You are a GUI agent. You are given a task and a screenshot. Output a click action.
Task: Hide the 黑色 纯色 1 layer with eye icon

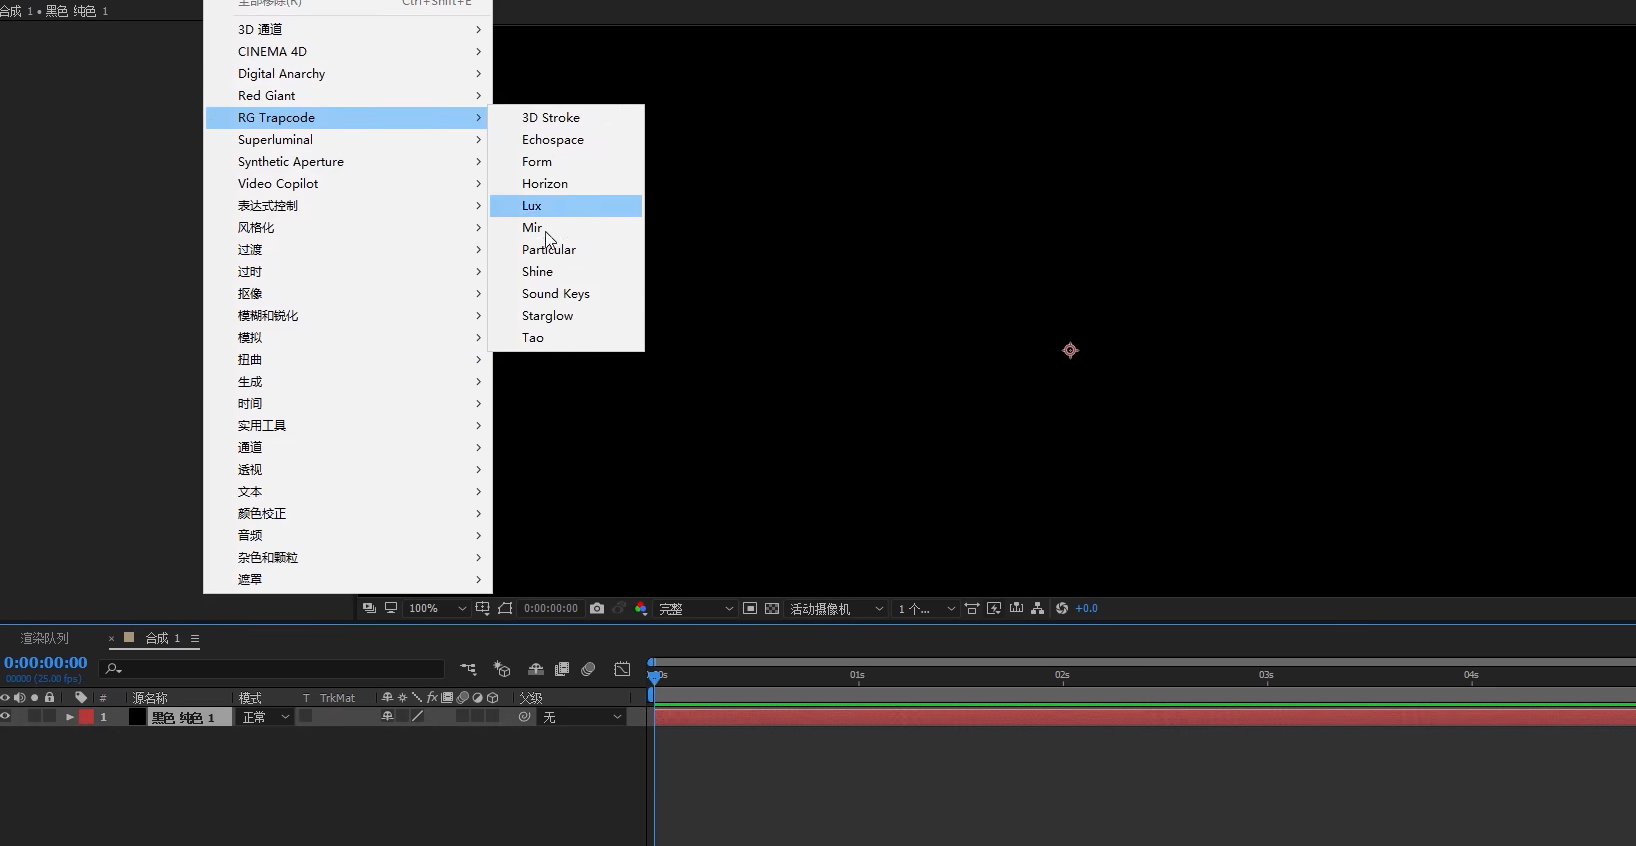(6, 716)
